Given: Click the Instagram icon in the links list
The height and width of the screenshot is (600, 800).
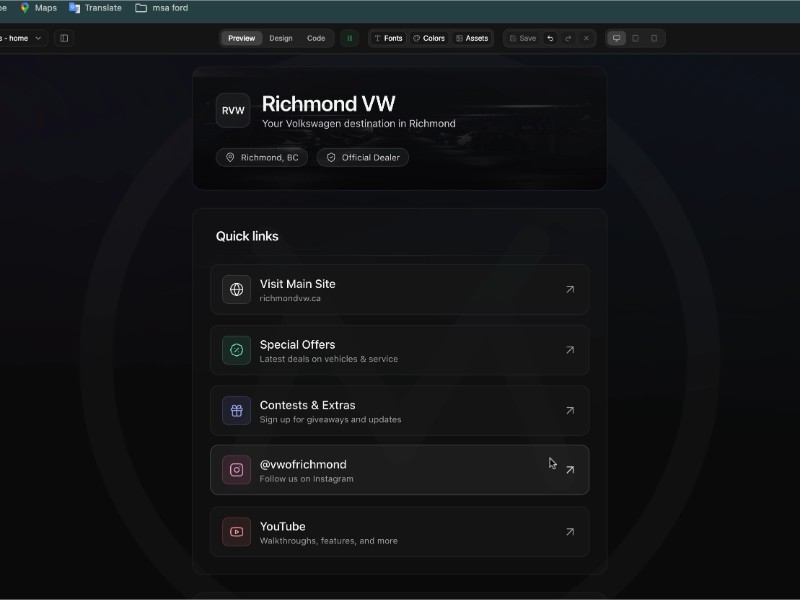Looking at the screenshot, I should point(237,470).
